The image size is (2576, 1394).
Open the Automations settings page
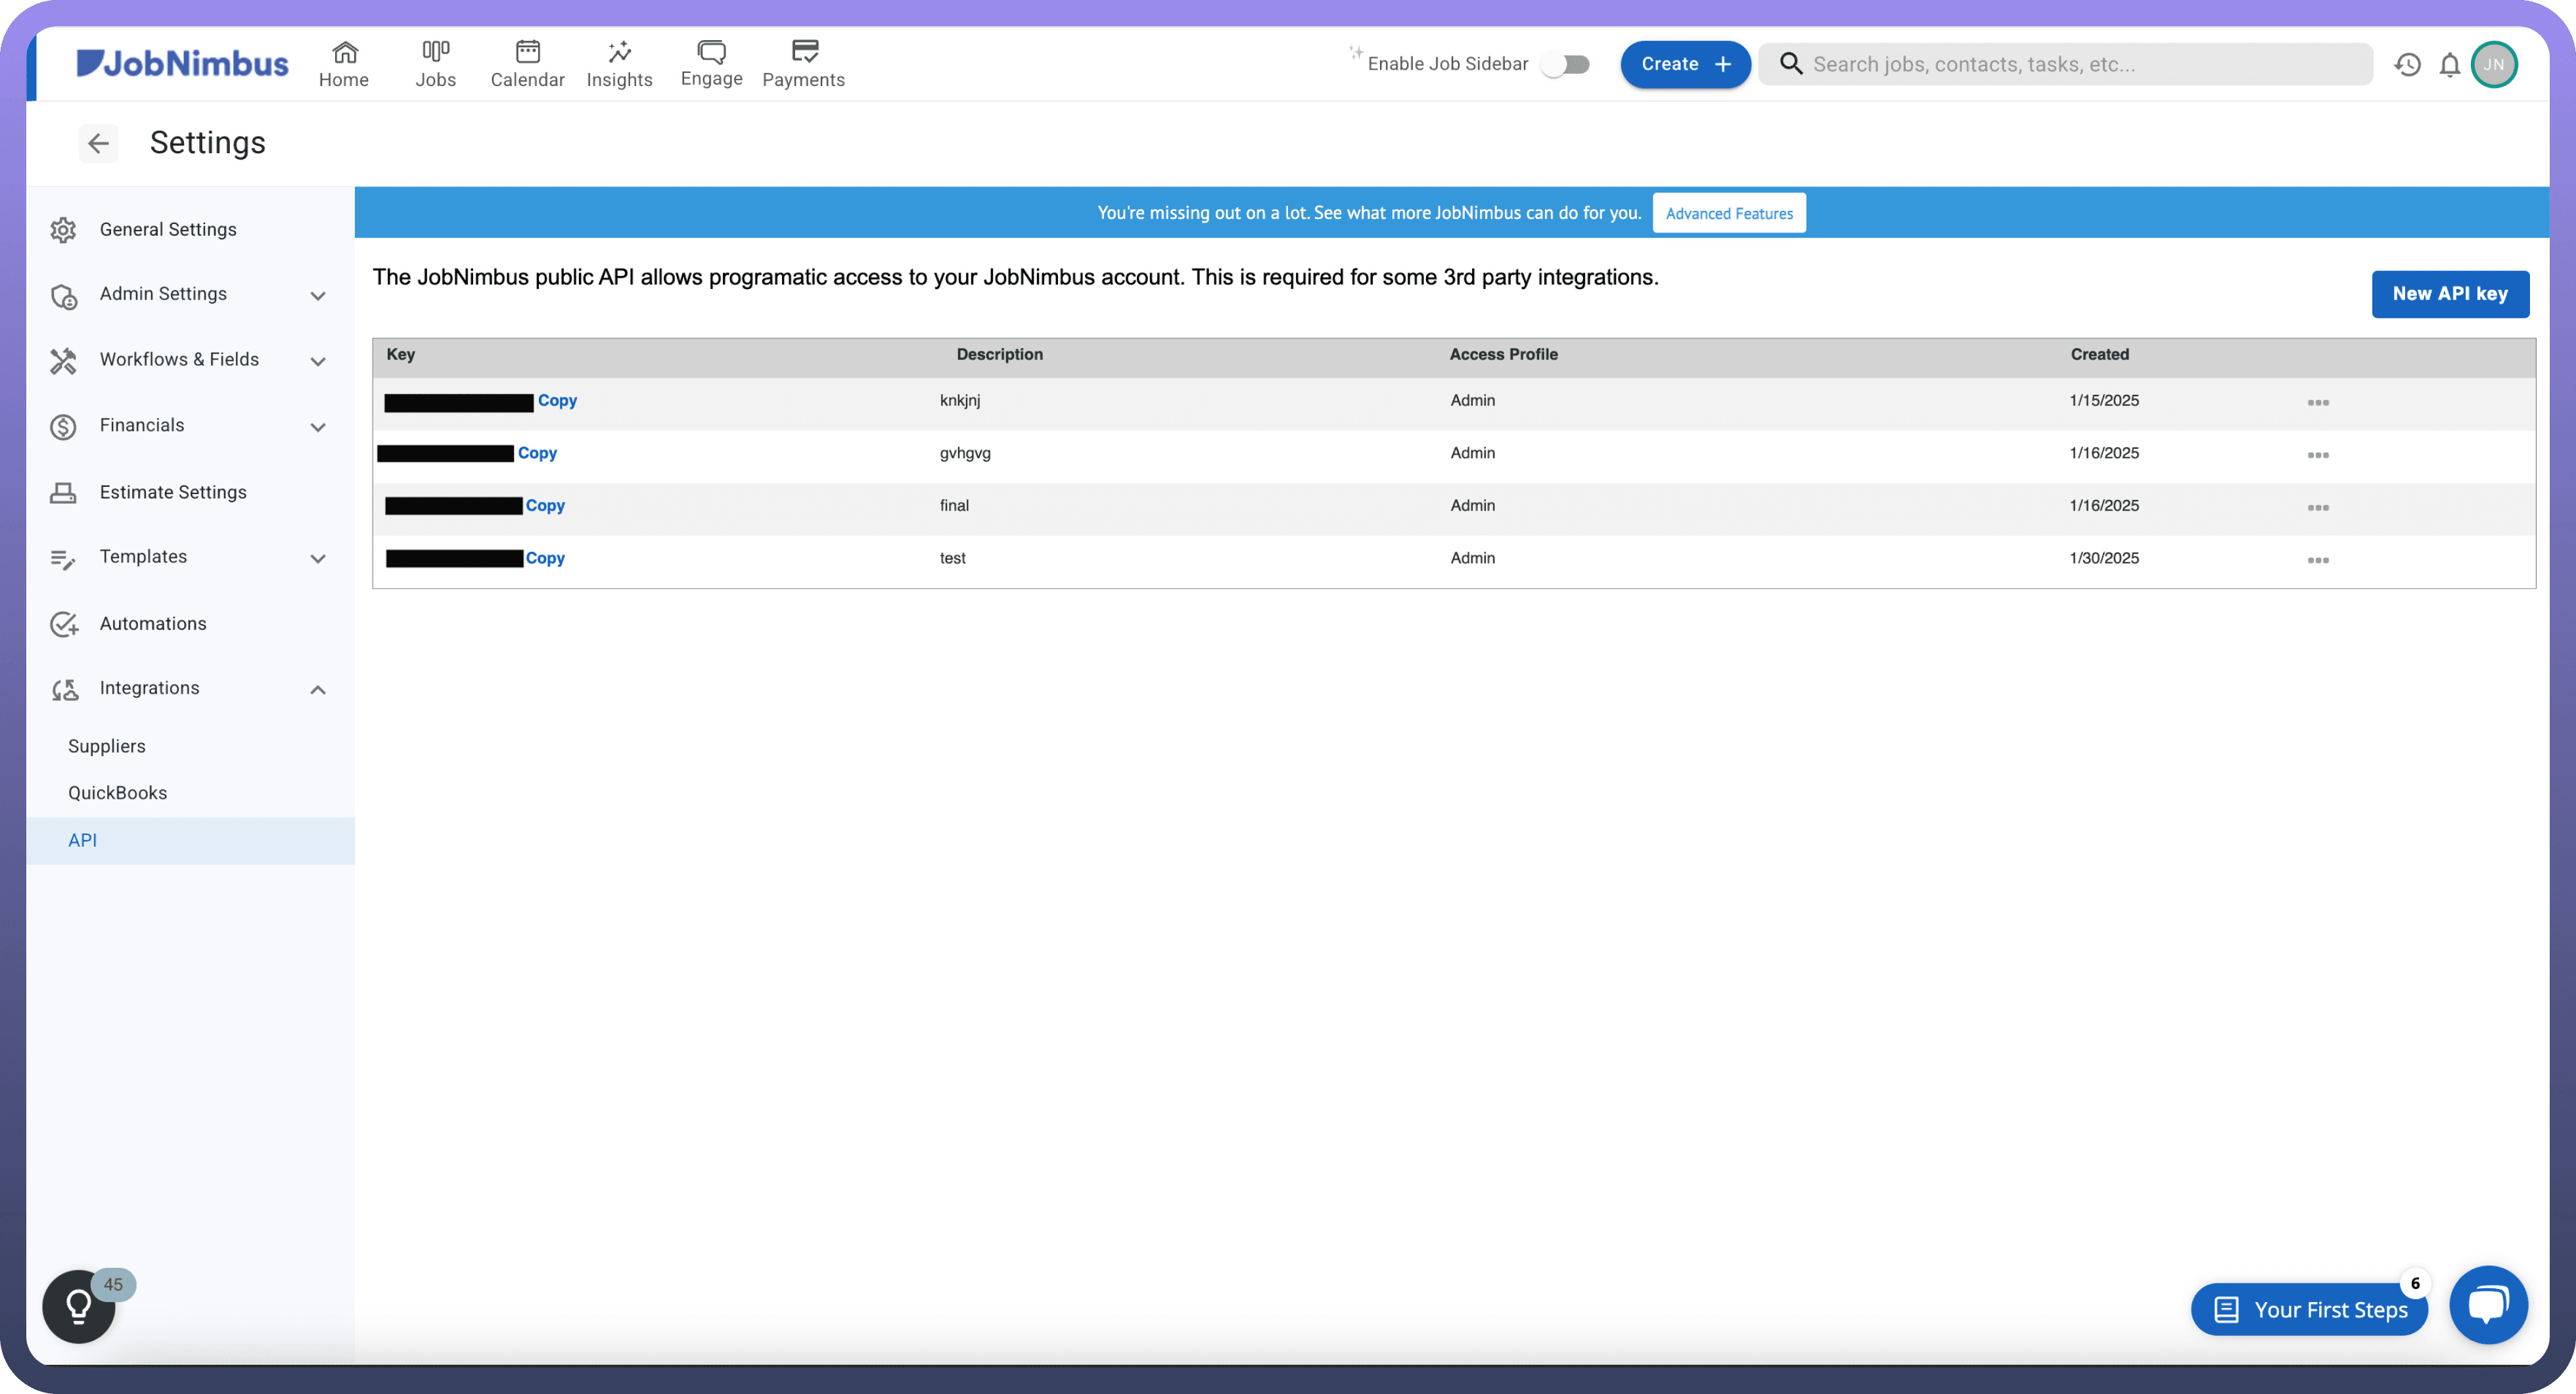coord(153,624)
